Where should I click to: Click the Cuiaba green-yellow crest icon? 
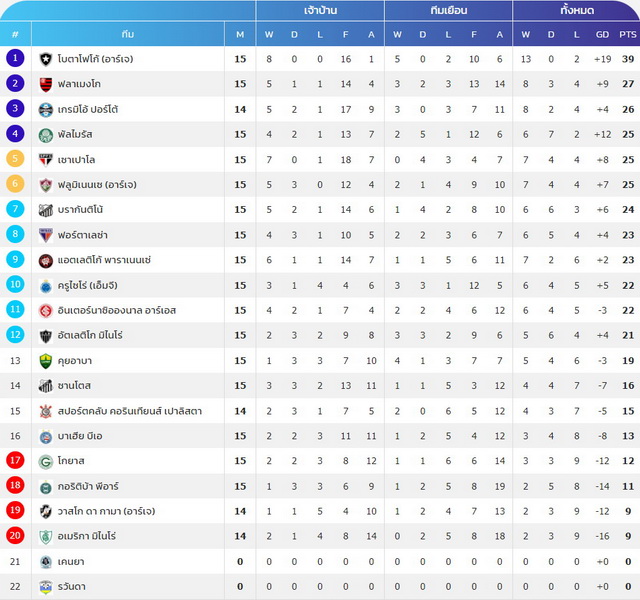click(46, 361)
